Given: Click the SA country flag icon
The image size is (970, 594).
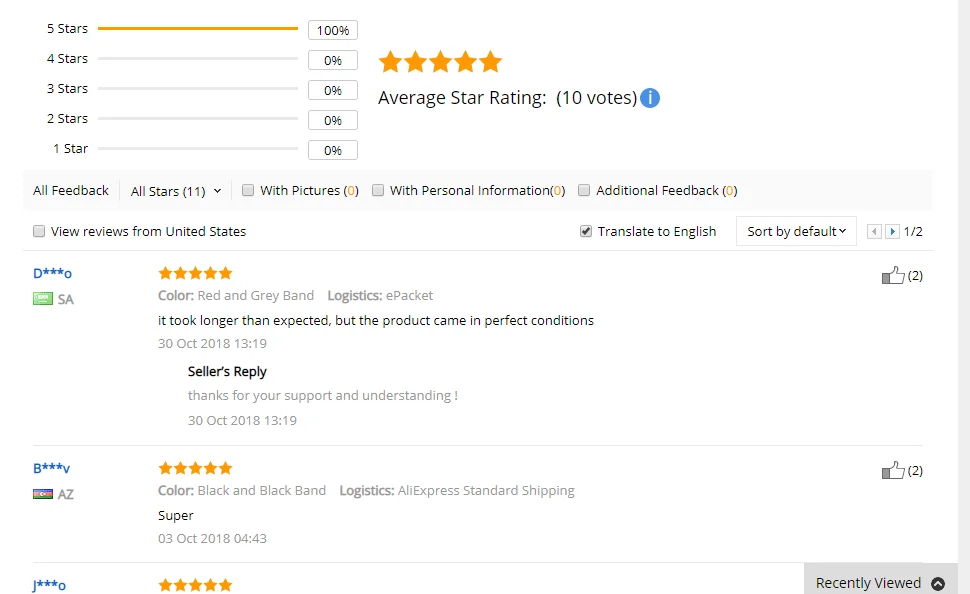Looking at the screenshot, I should click(43, 299).
